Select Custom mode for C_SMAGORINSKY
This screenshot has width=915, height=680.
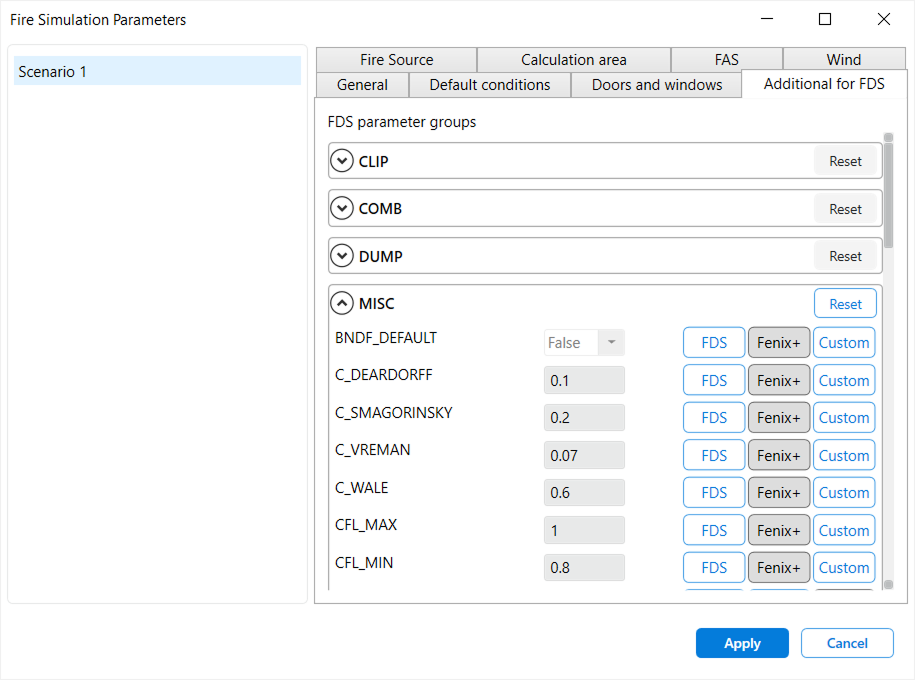coord(843,417)
